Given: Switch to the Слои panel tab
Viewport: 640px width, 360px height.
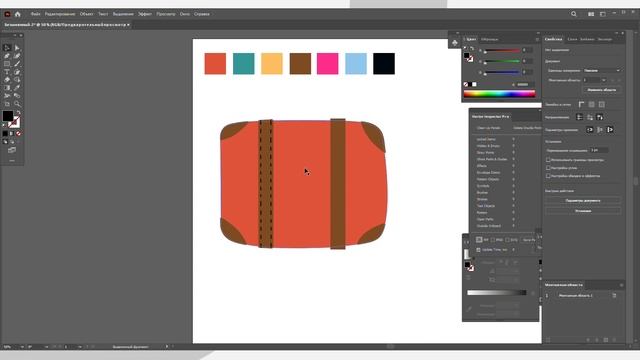Looking at the screenshot, I should [x=572, y=39].
